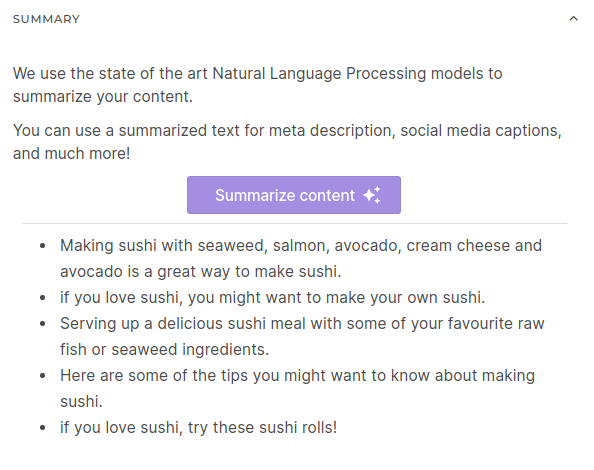594x470 pixels.
Task: Click the Summarize content button
Action: click(294, 195)
